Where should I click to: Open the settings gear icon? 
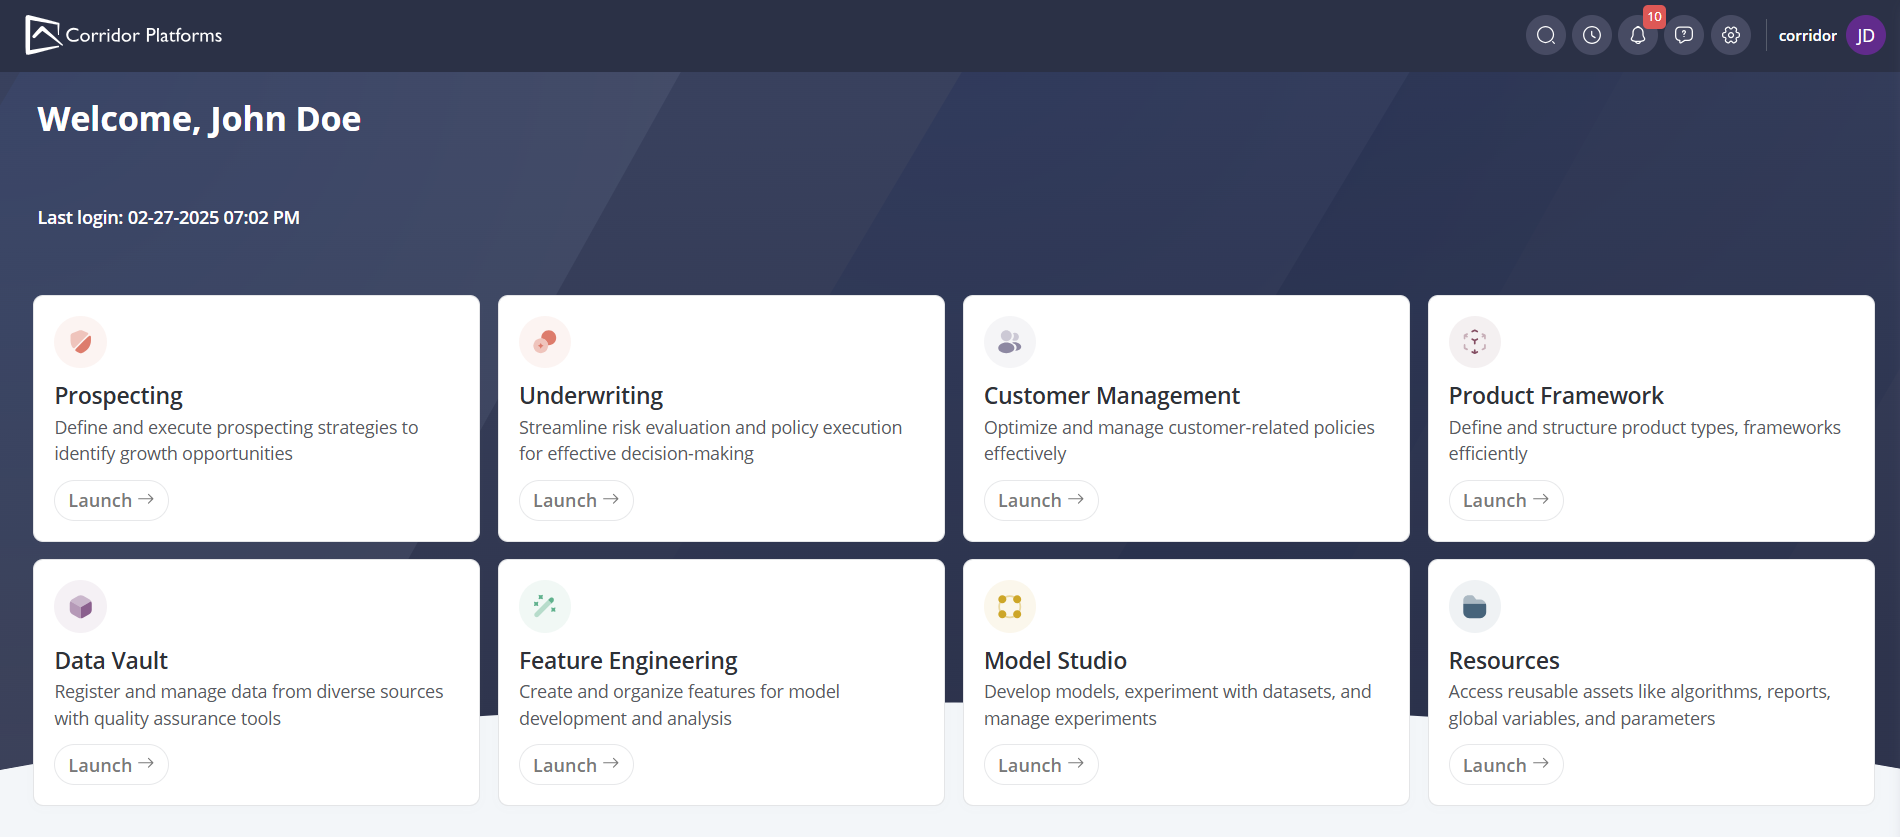[x=1731, y=36]
